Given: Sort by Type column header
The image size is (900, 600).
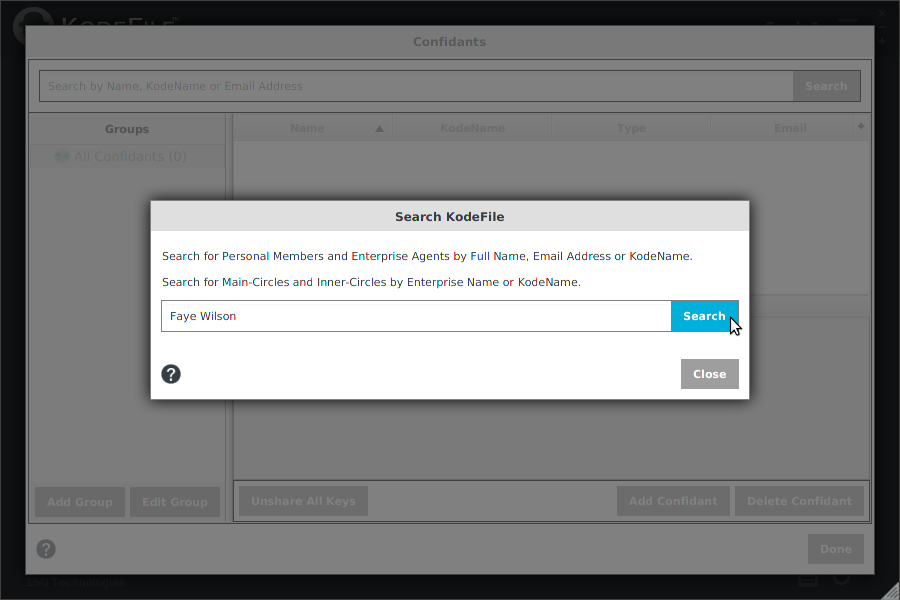Looking at the screenshot, I should point(631,128).
